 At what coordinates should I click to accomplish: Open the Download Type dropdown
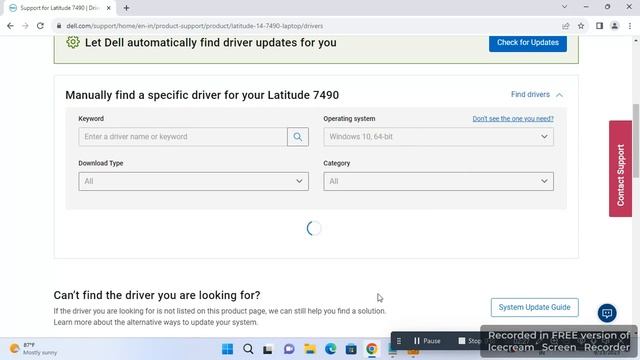point(193,181)
